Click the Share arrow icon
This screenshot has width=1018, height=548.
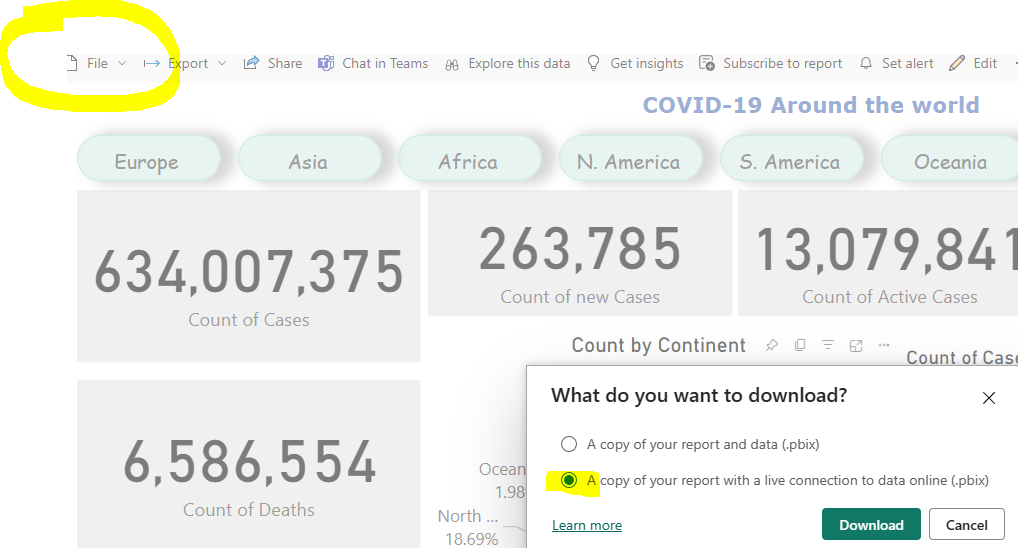(251, 63)
